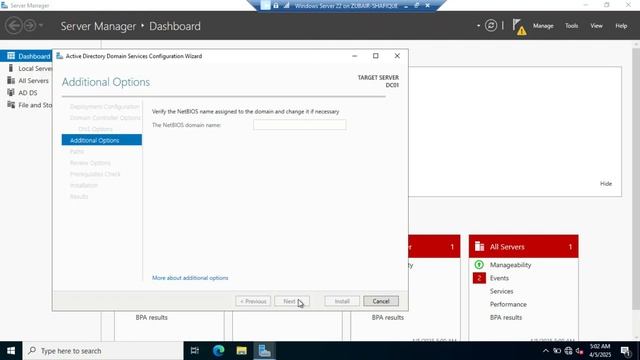Click the taskbar search box

pos(103,351)
